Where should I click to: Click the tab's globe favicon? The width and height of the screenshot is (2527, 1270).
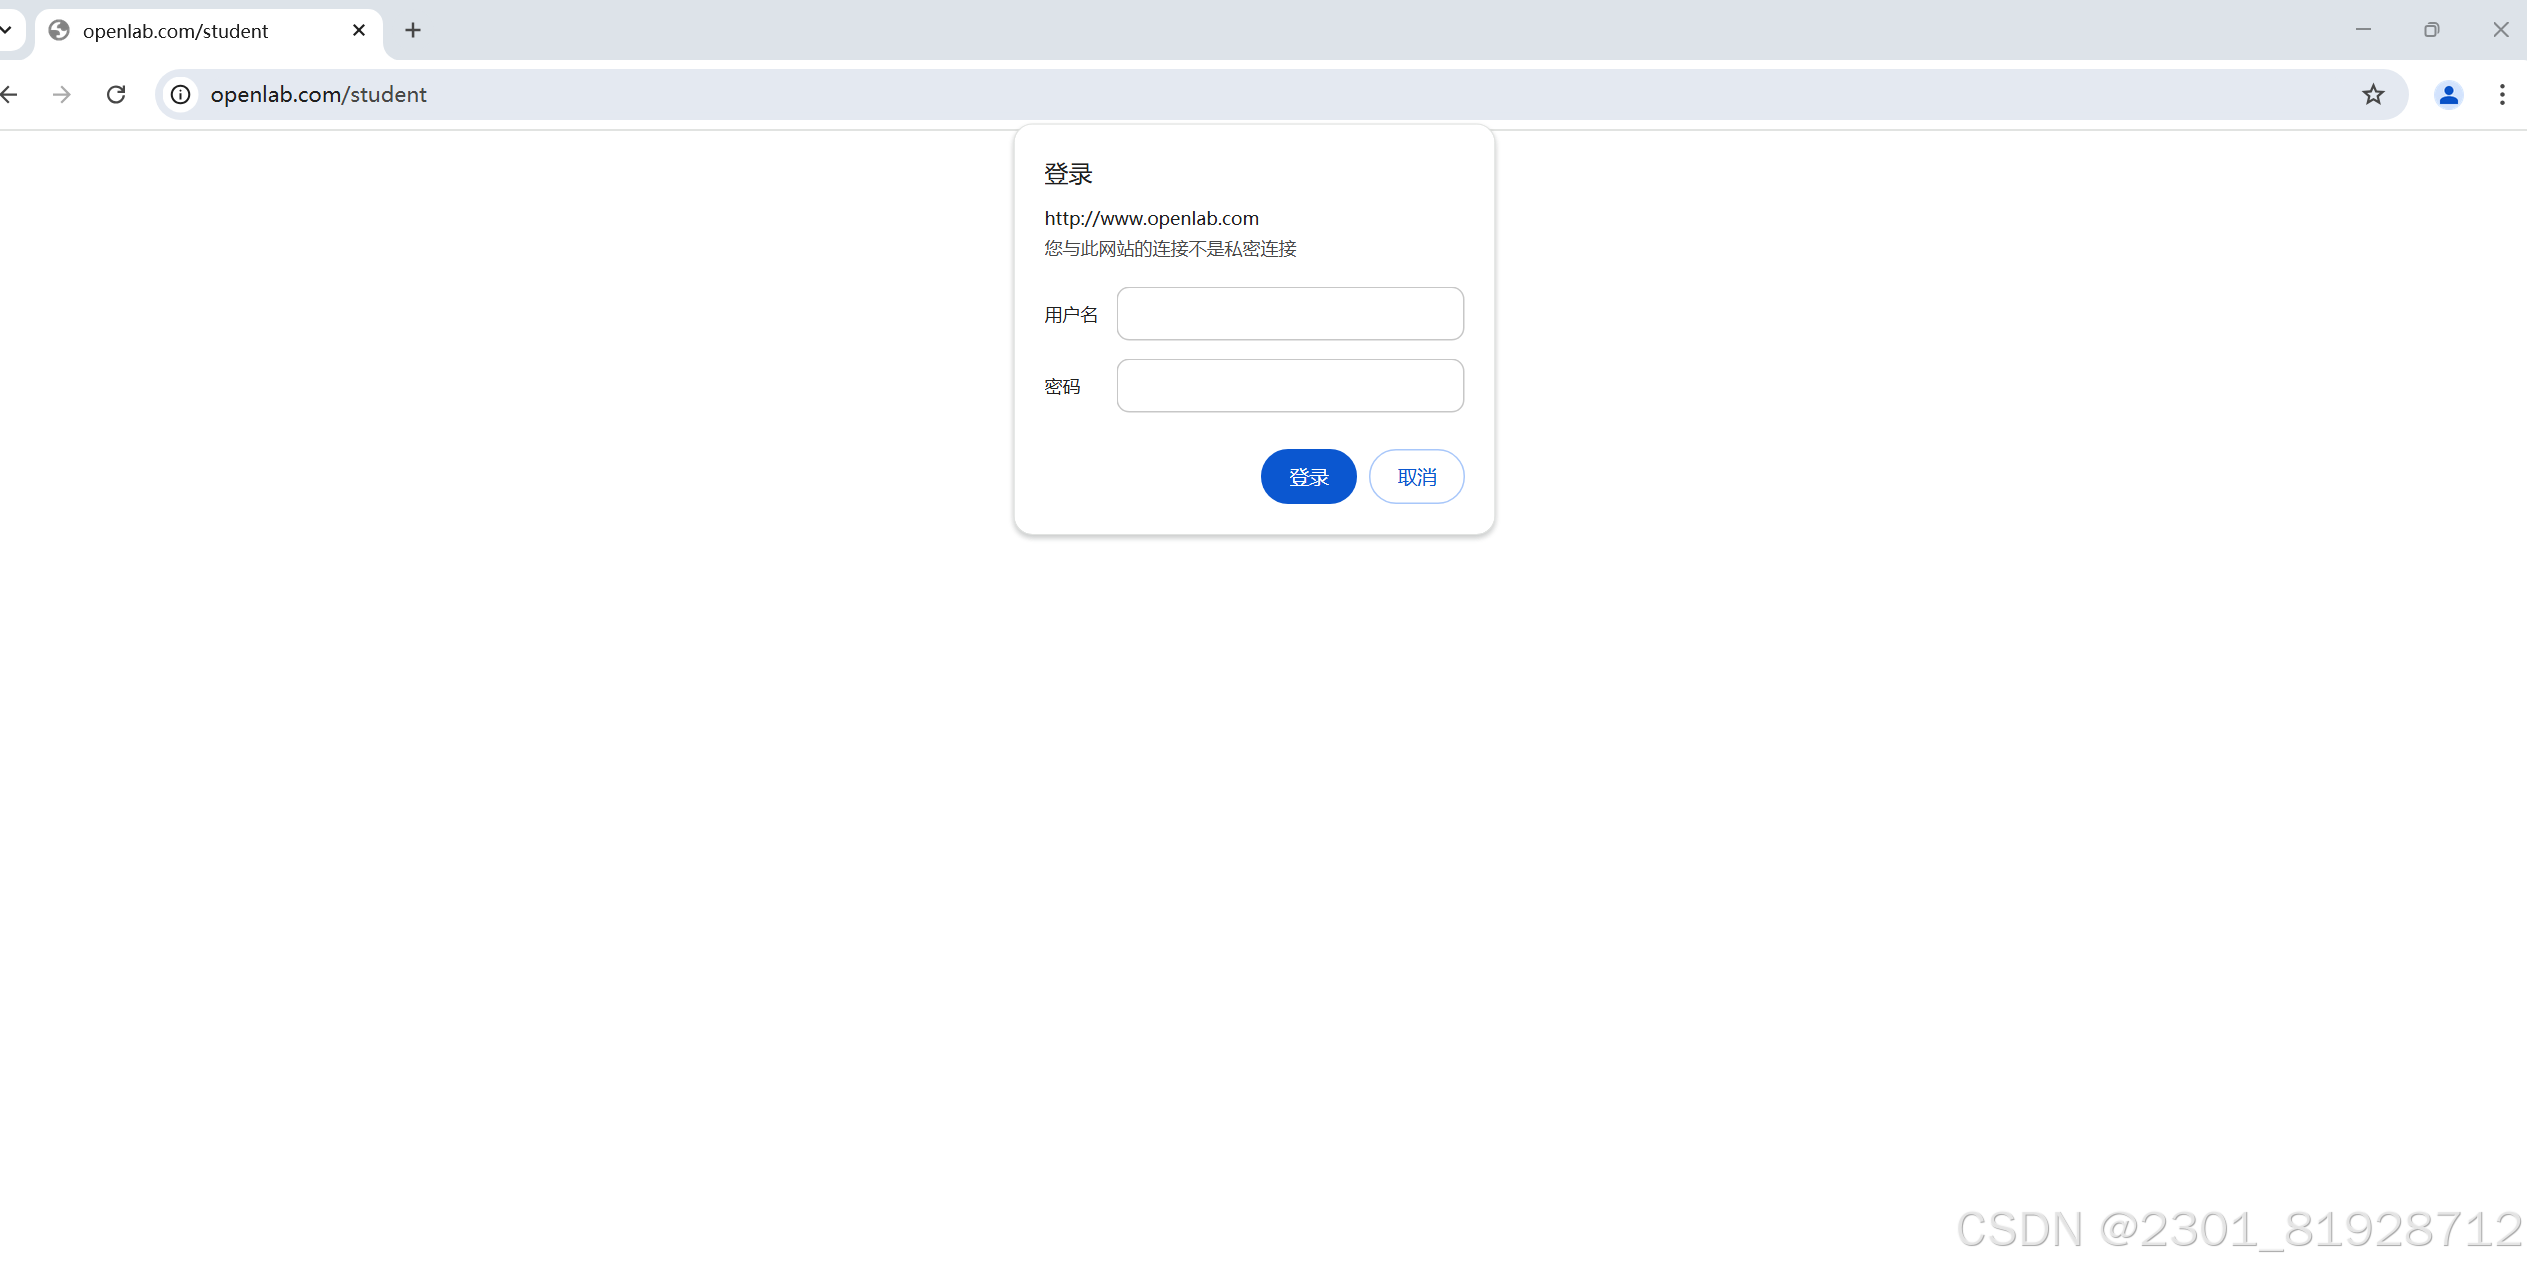click(x=59, y=30)
